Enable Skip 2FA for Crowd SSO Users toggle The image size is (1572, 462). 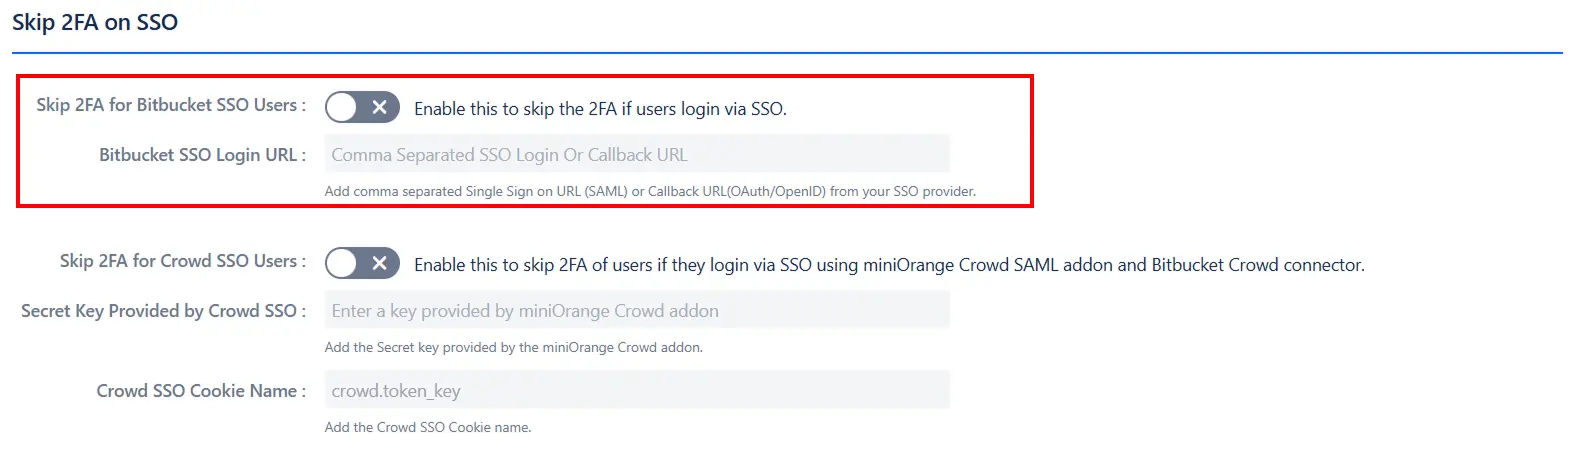(x=362, y=263)
